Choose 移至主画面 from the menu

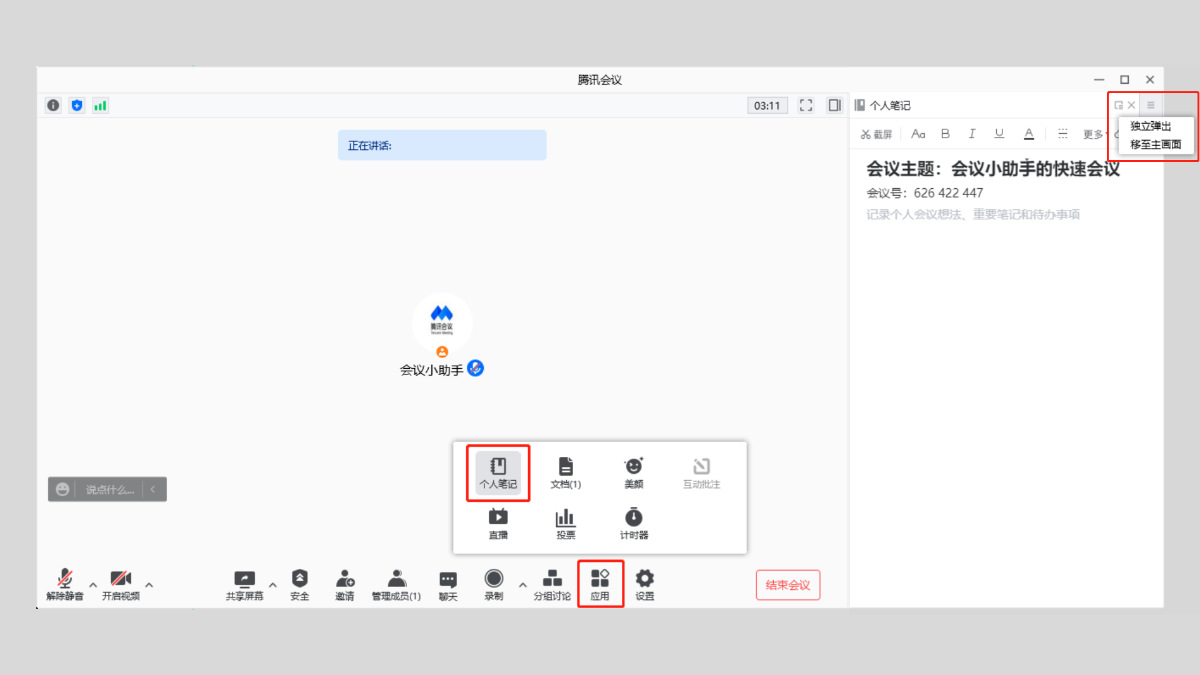click(x=1156, y=144)
